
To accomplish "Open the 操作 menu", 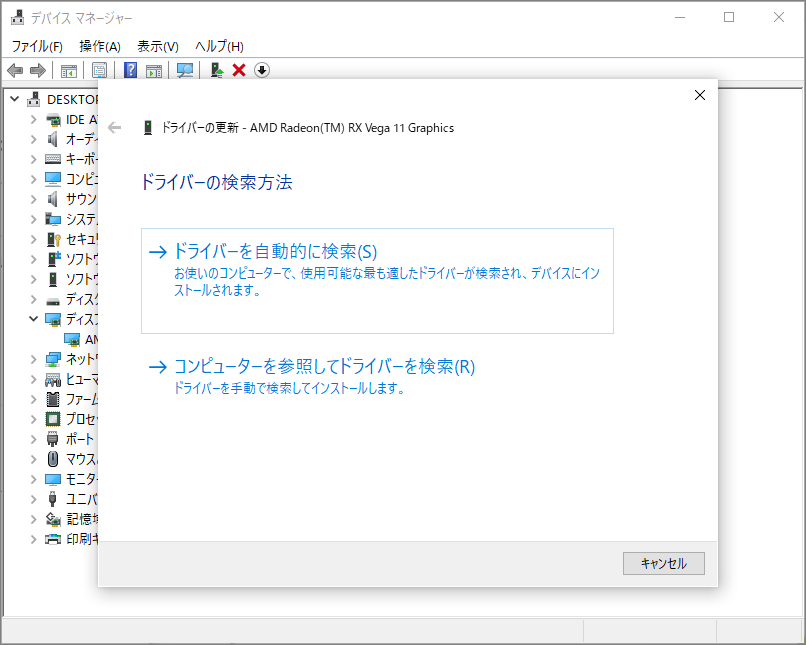I will (x=99, y=46).
